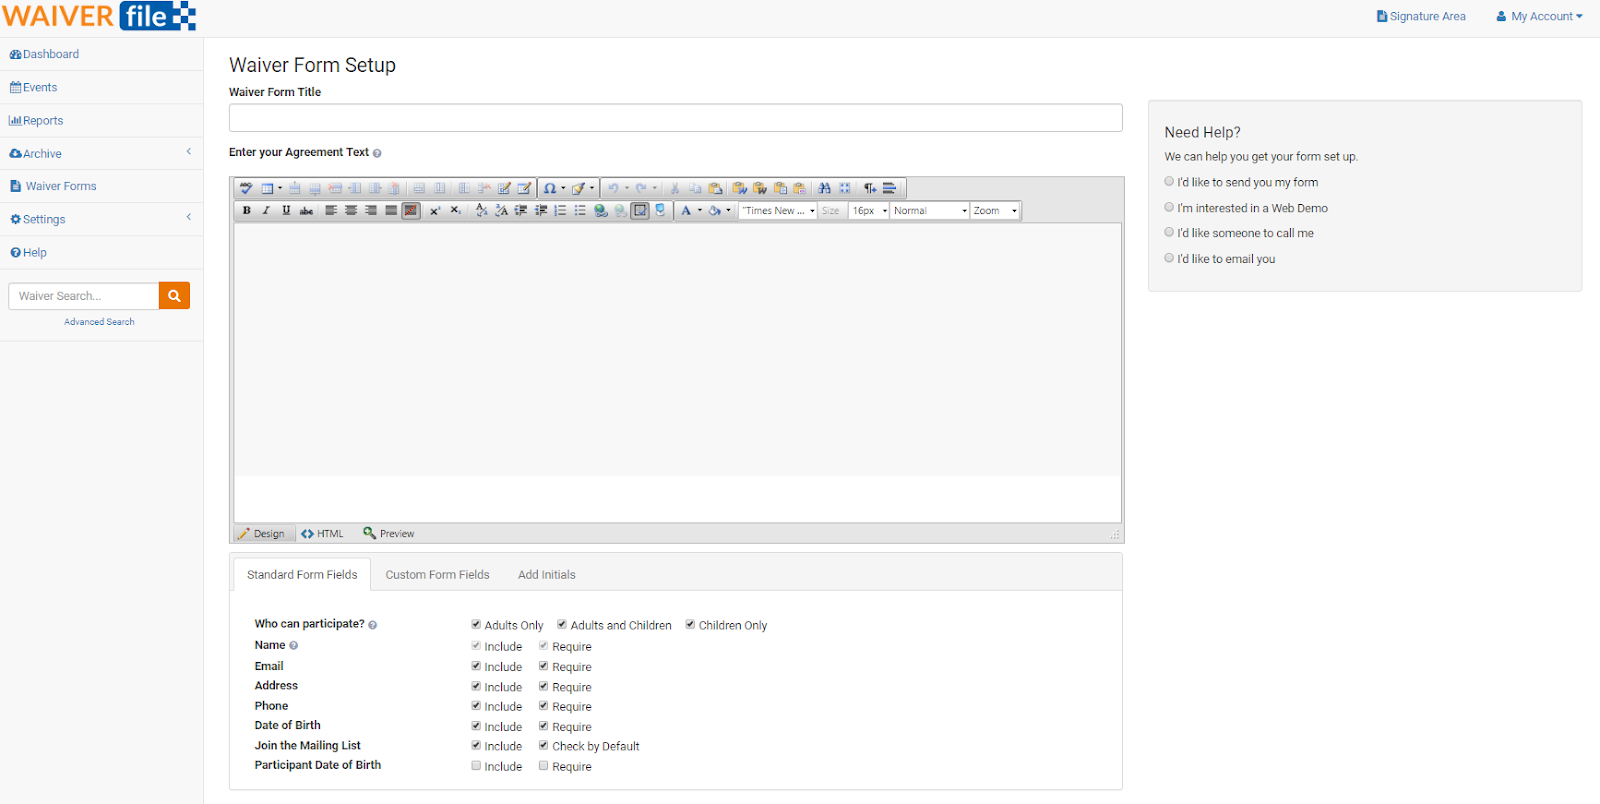Switch editor to HTML view

(322, 534)
